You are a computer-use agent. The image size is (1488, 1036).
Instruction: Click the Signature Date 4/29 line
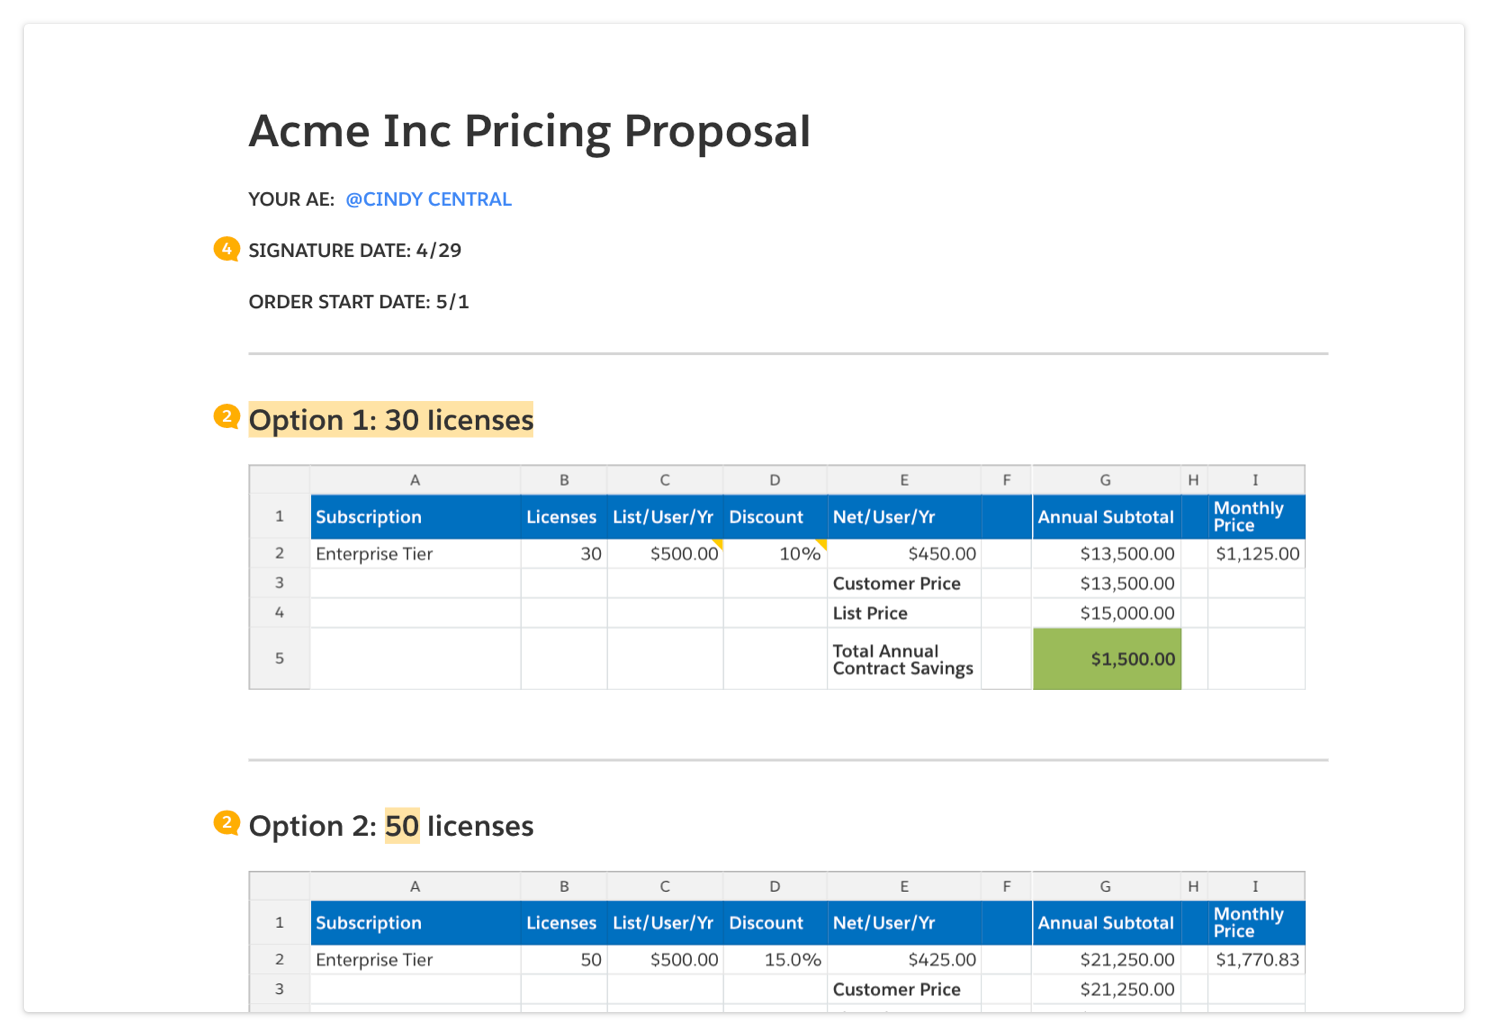(355, 250)
